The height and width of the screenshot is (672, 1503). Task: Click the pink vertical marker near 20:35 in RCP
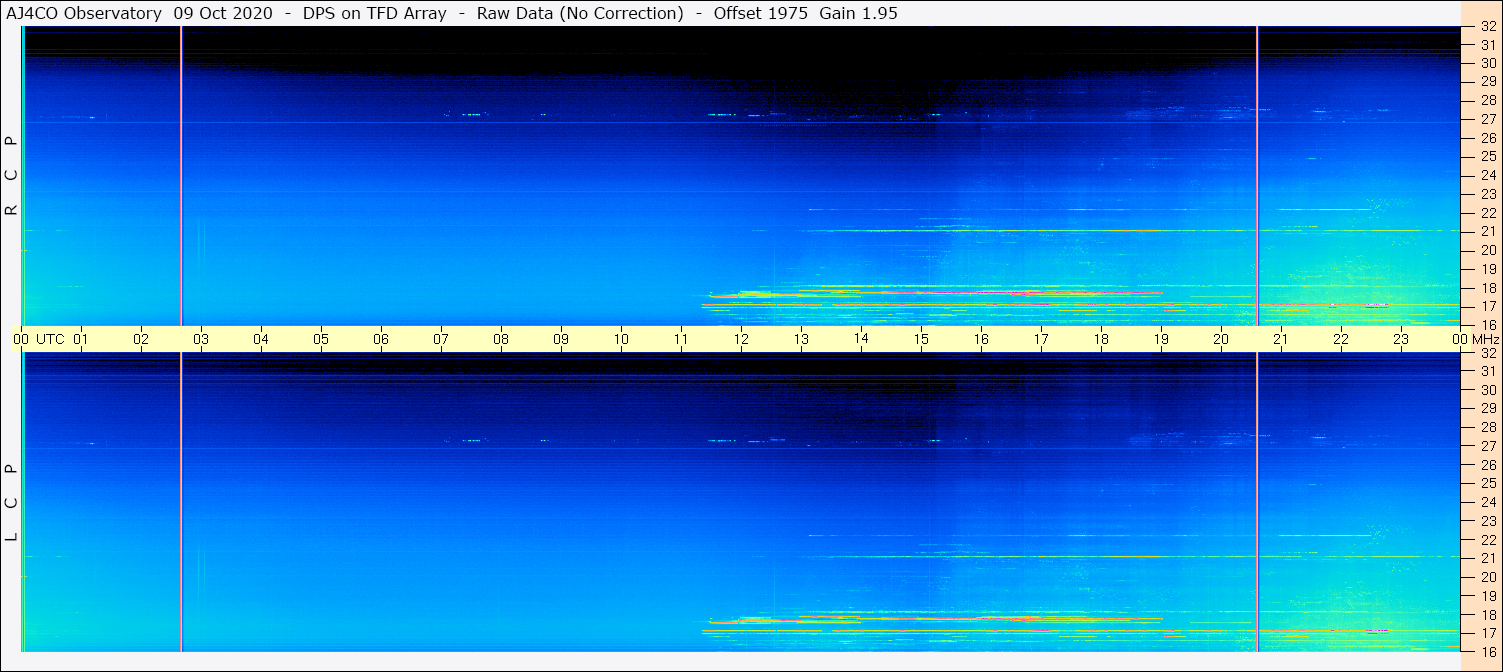click(x=1257, y=175)
